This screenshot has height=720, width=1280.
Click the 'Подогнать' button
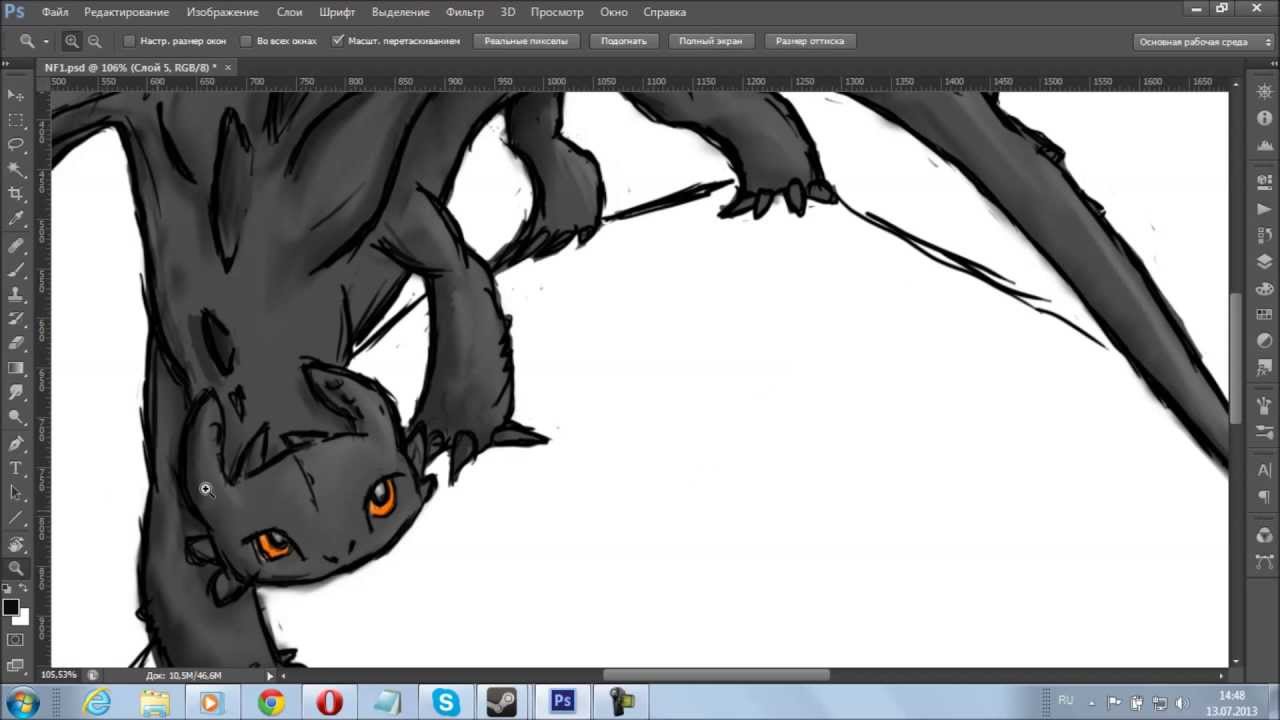coord(624,41)
